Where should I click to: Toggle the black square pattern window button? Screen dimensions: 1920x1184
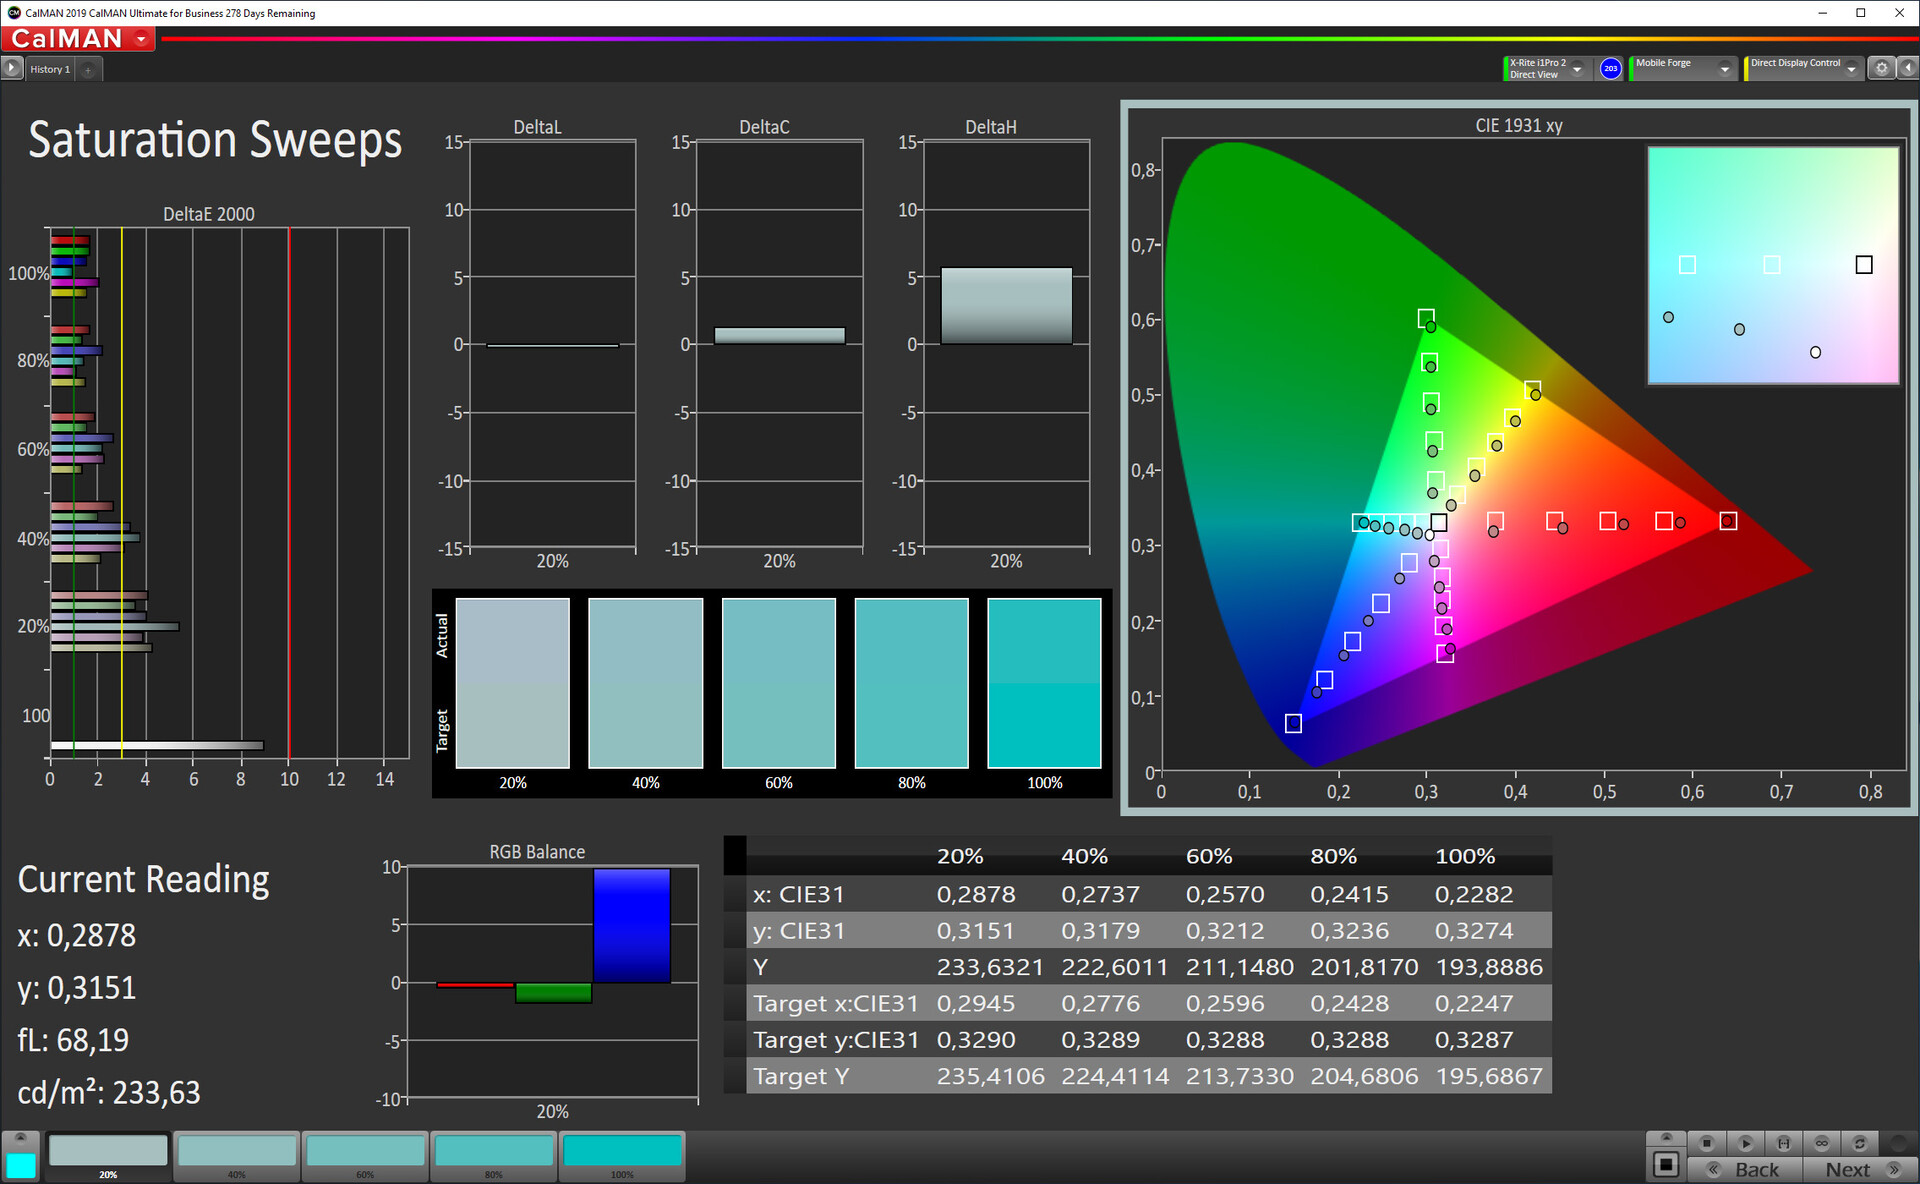click(x=1666, y=1164)
